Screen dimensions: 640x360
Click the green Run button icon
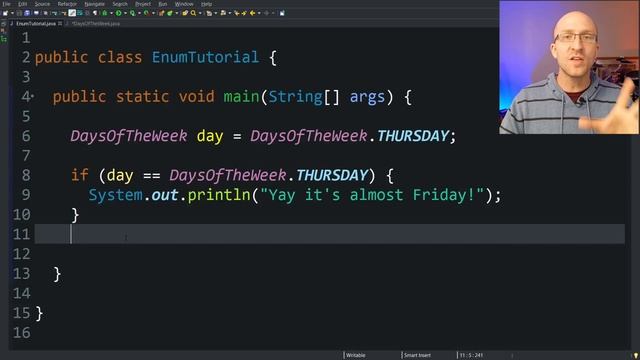tap(118, 13)
